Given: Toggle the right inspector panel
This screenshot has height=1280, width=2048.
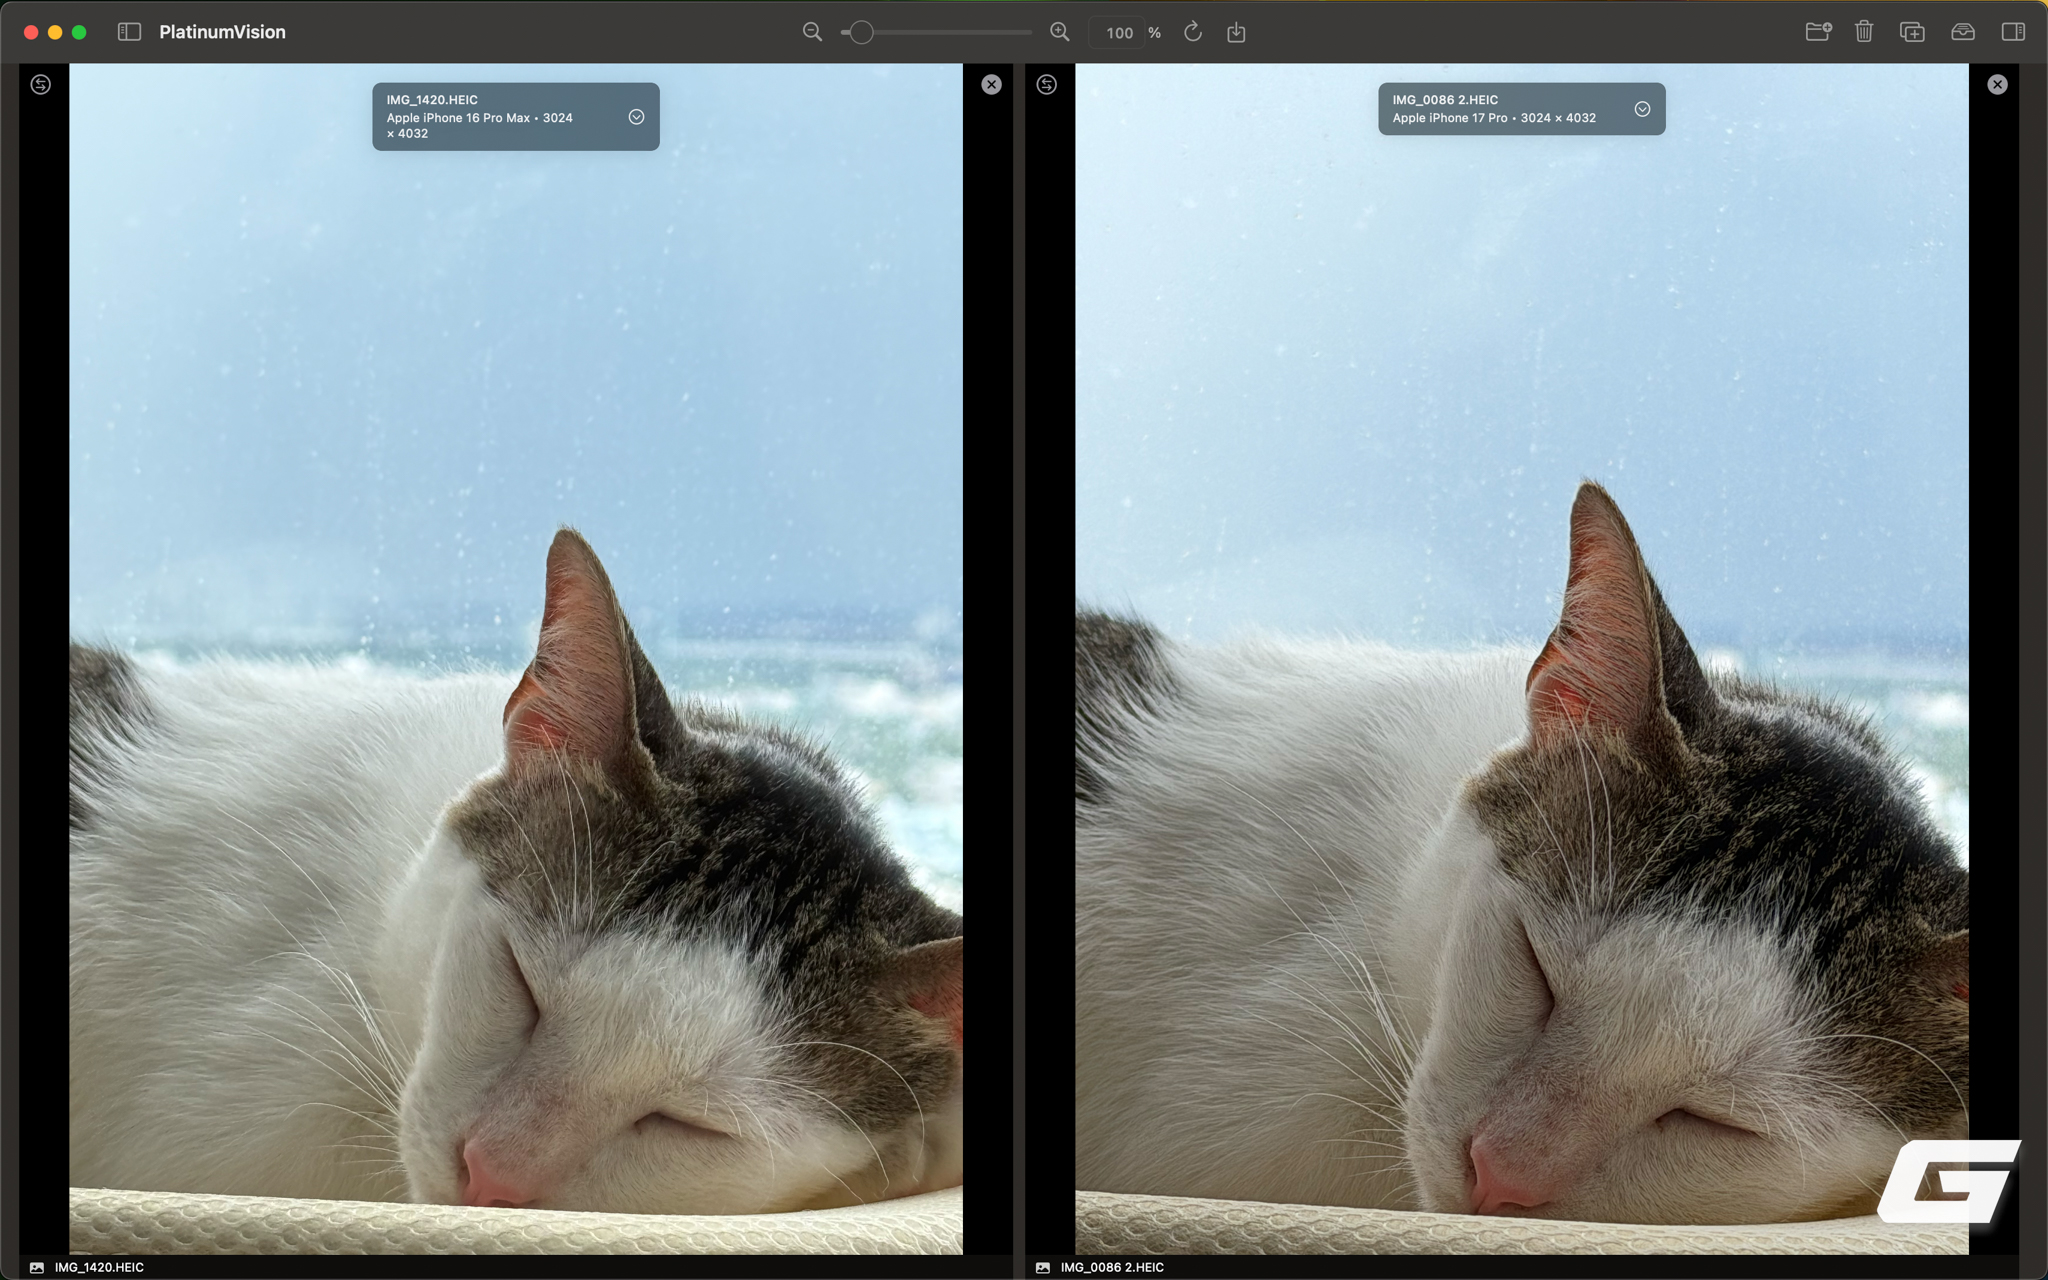Looking at the screenshot, I should pyautogui.click(x=2013, y=32).
